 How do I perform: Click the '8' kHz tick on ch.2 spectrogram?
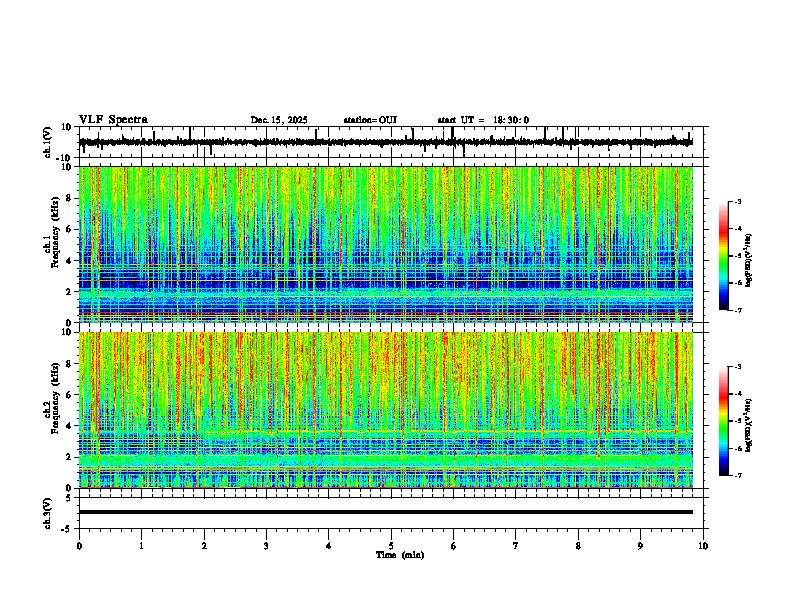click(x=69, y=364)
